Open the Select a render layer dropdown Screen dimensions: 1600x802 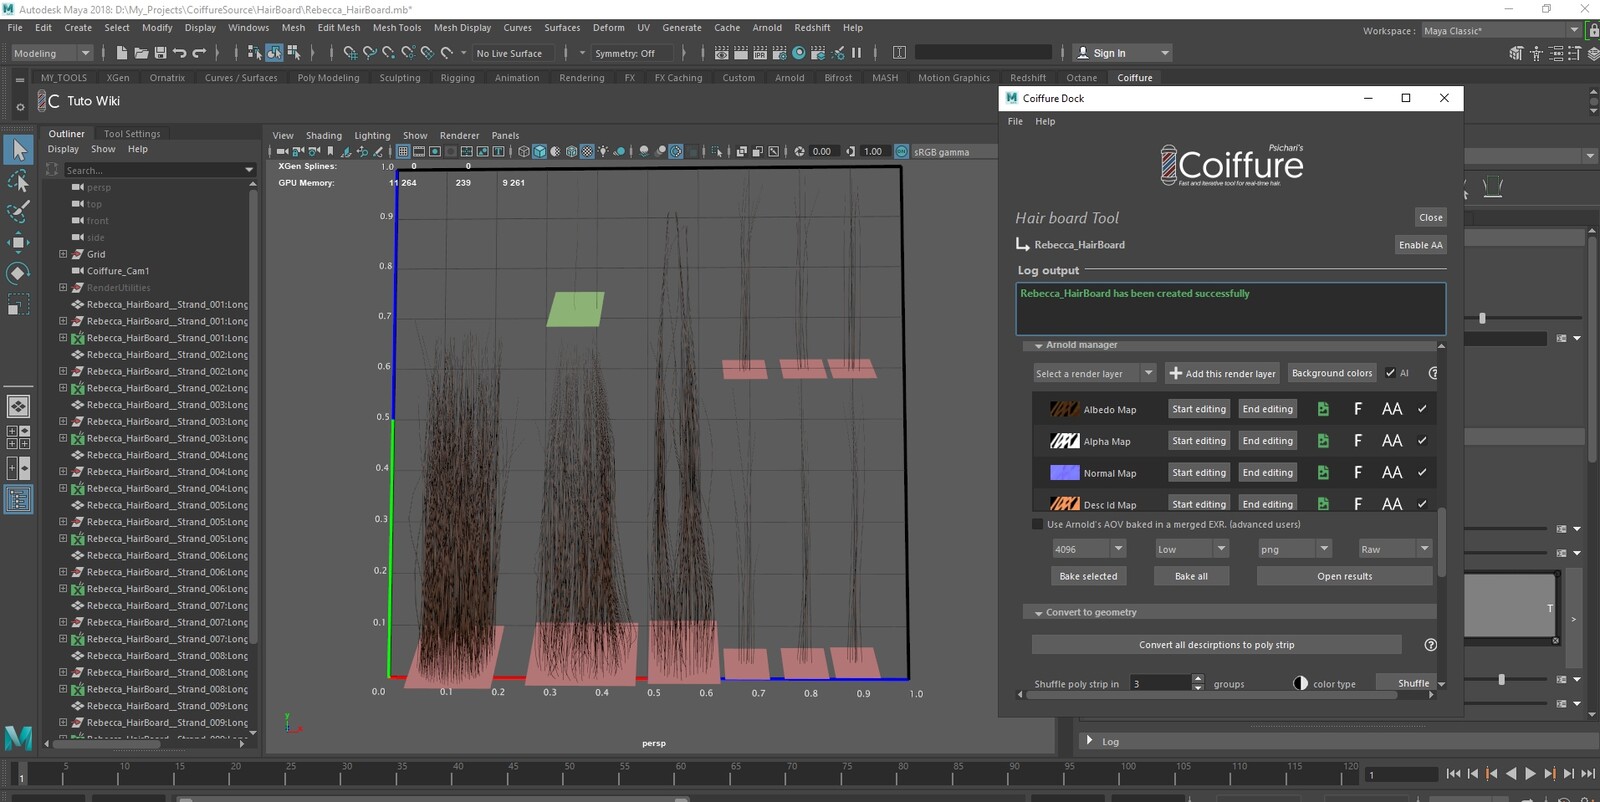(x=1095, y=373)
